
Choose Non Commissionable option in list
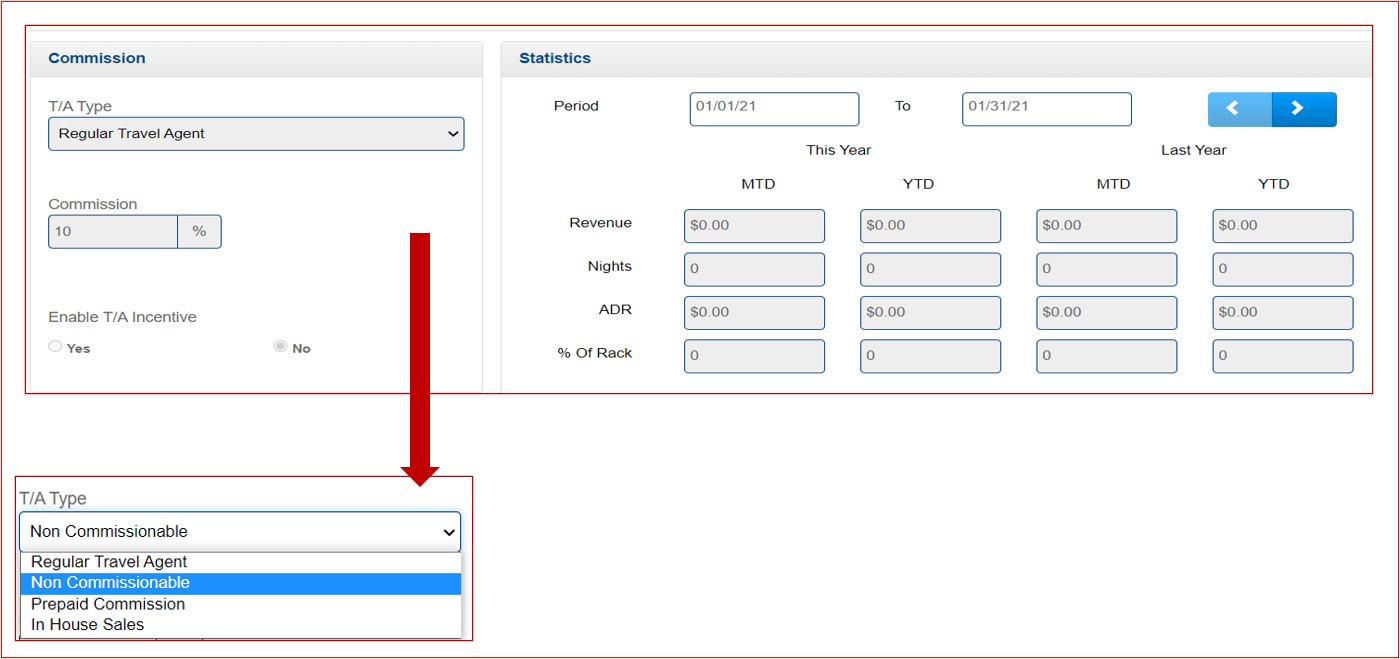pos(110,583)
